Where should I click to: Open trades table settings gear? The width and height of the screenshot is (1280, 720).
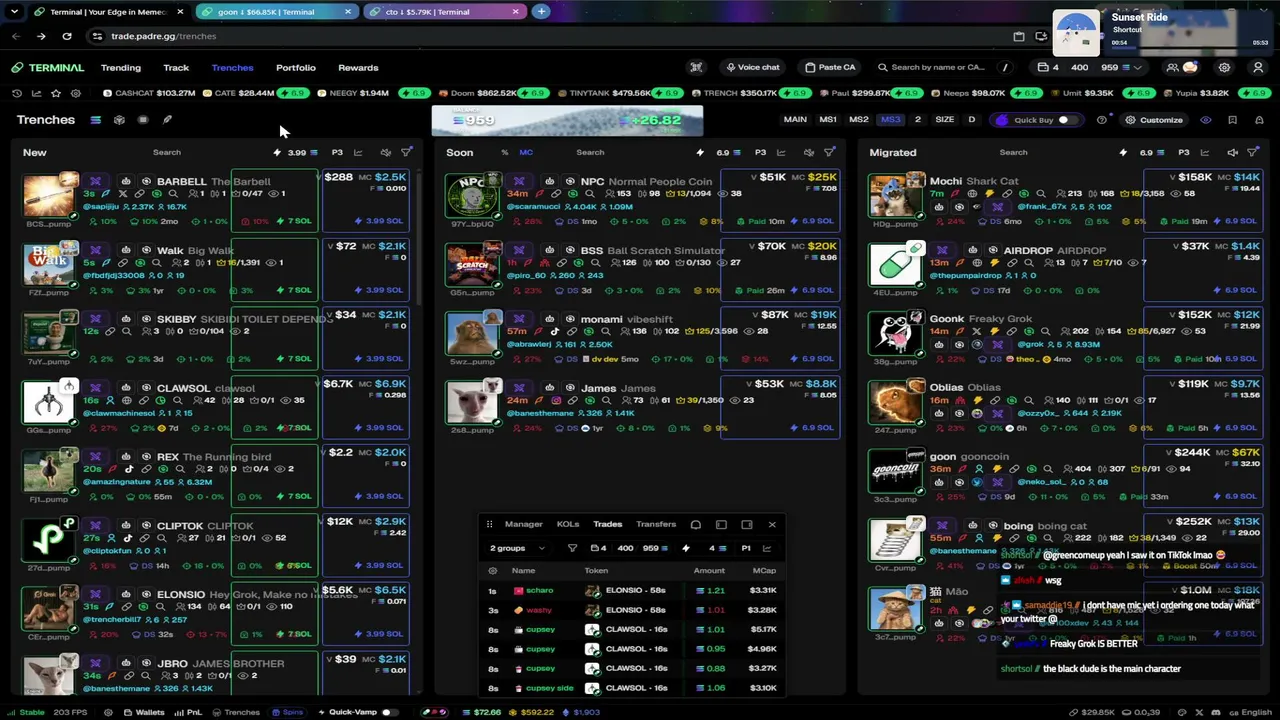point(492,571)
